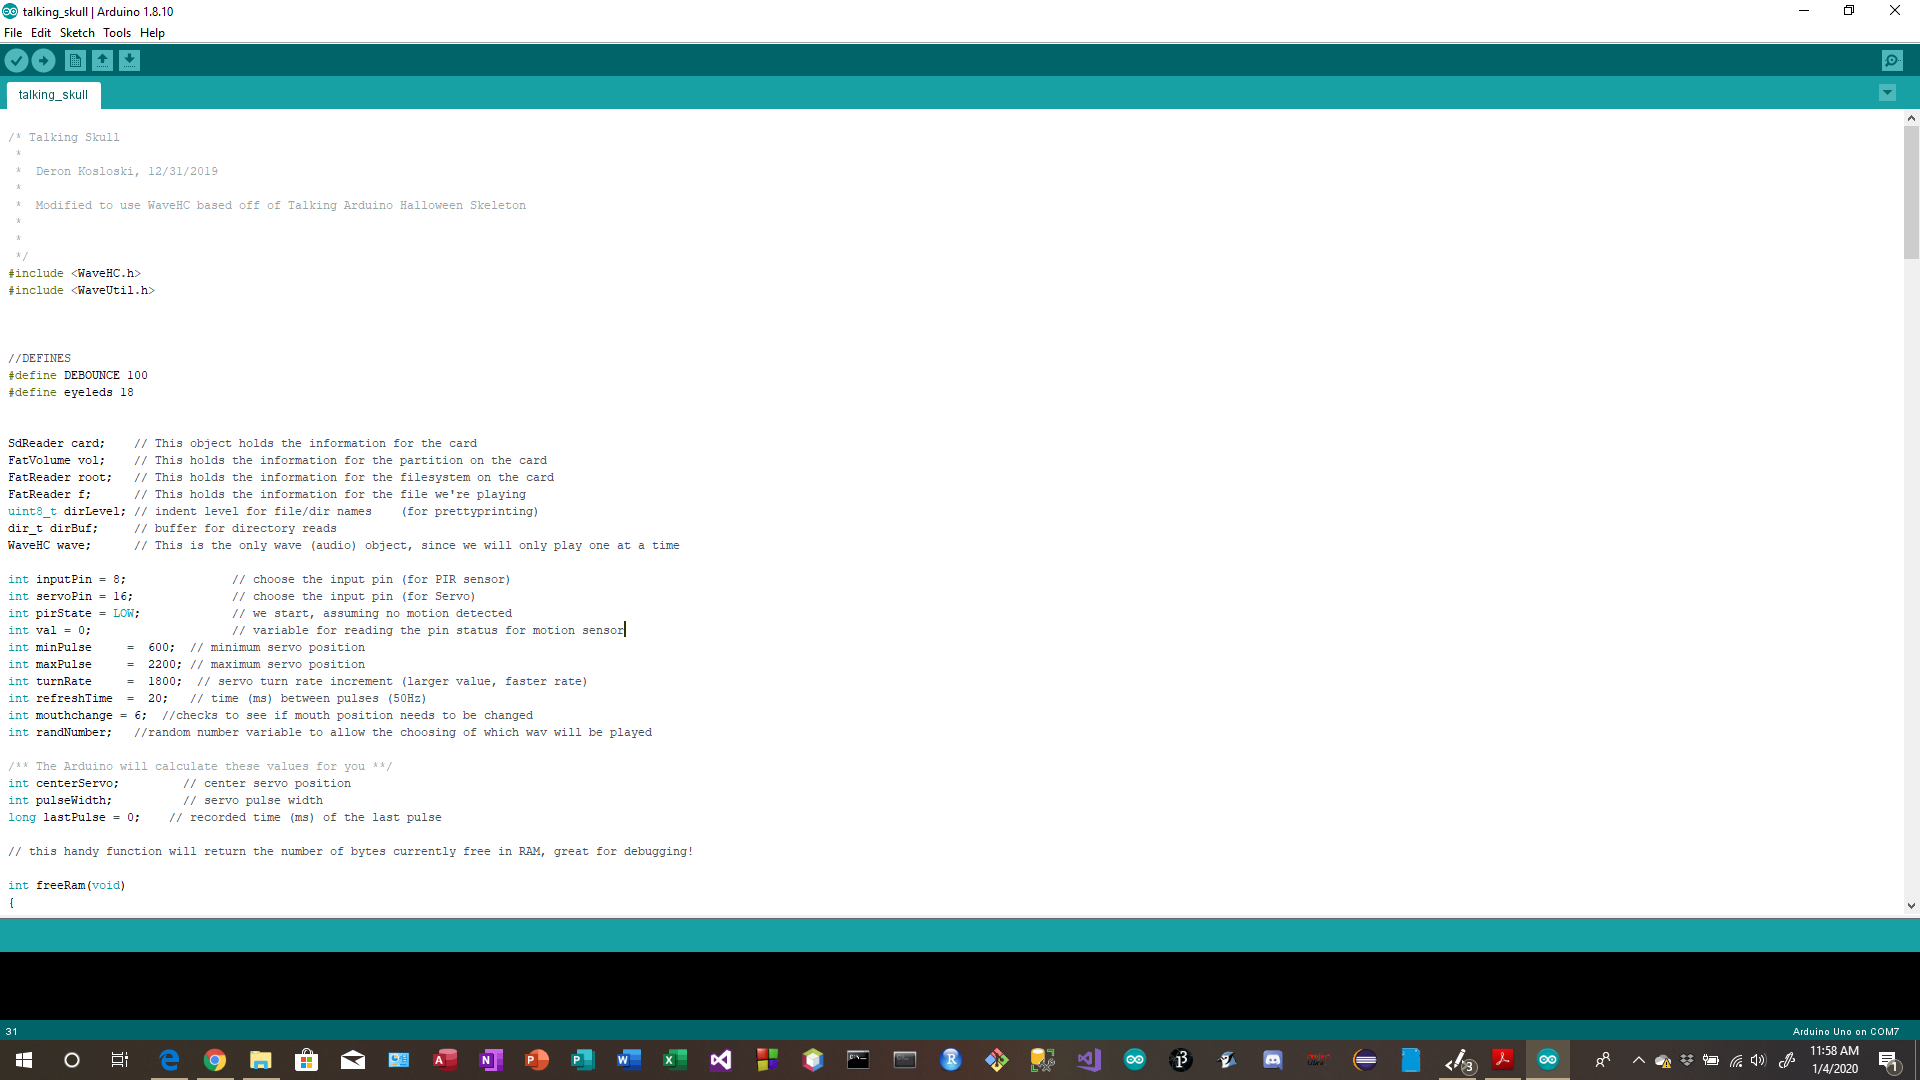Open the Sketch menu
Viewport: 1920px width, 1080px height.
77,33
